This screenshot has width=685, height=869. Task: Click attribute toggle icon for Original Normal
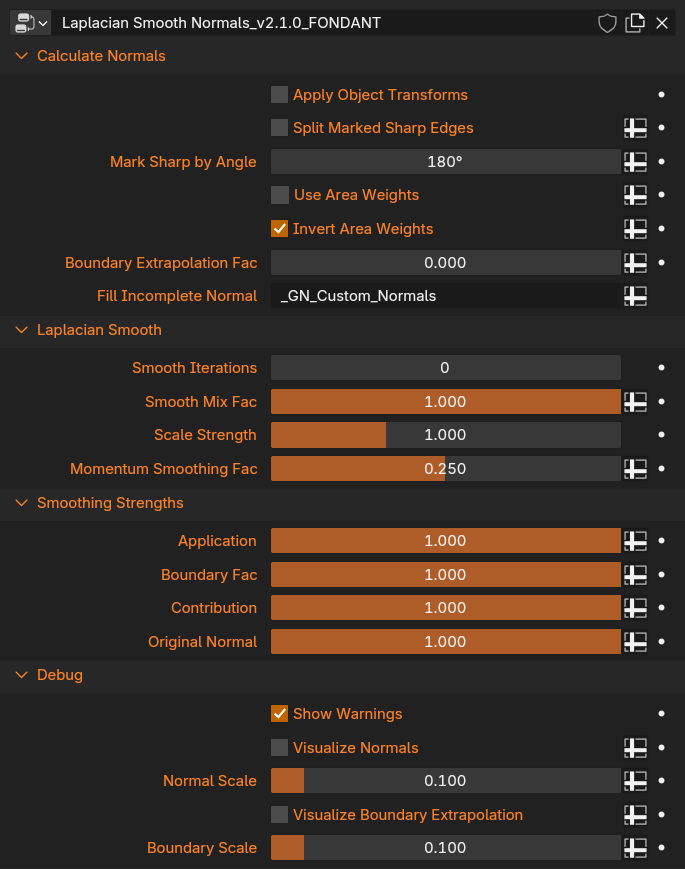tap(635, 642)
